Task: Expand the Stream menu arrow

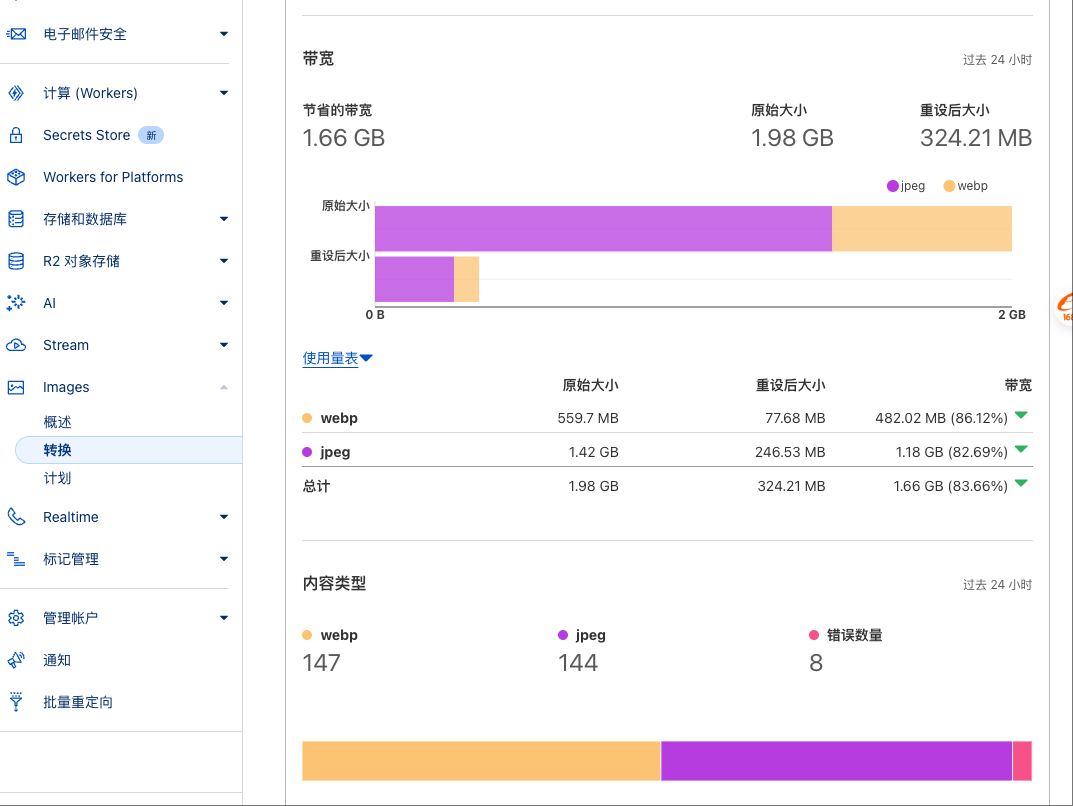Action: point(224,345)
